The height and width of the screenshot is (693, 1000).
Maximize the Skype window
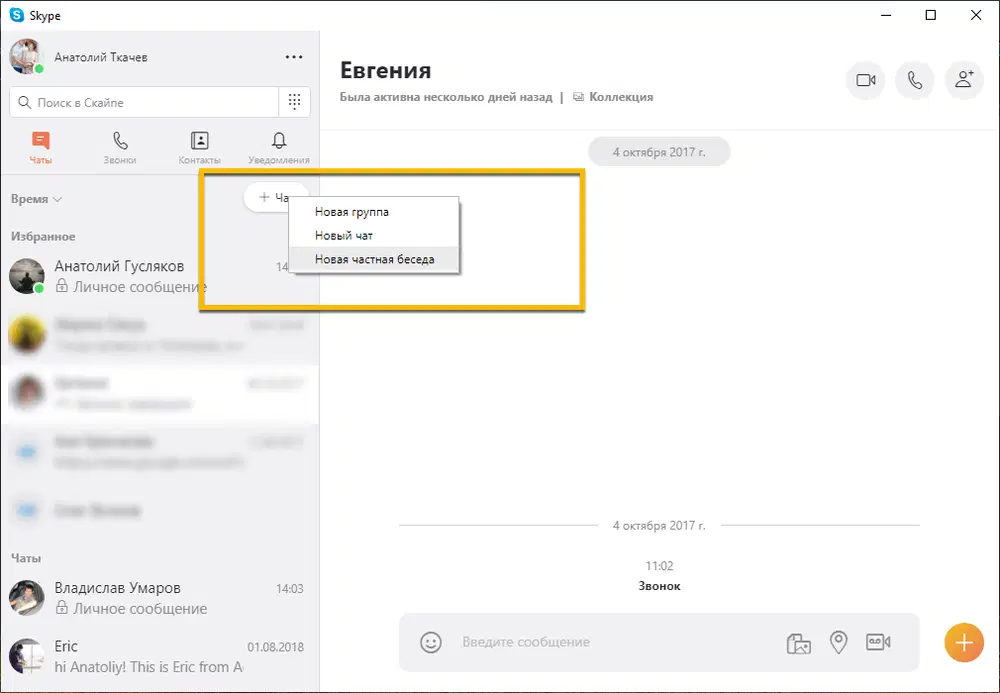pos(930,15)
